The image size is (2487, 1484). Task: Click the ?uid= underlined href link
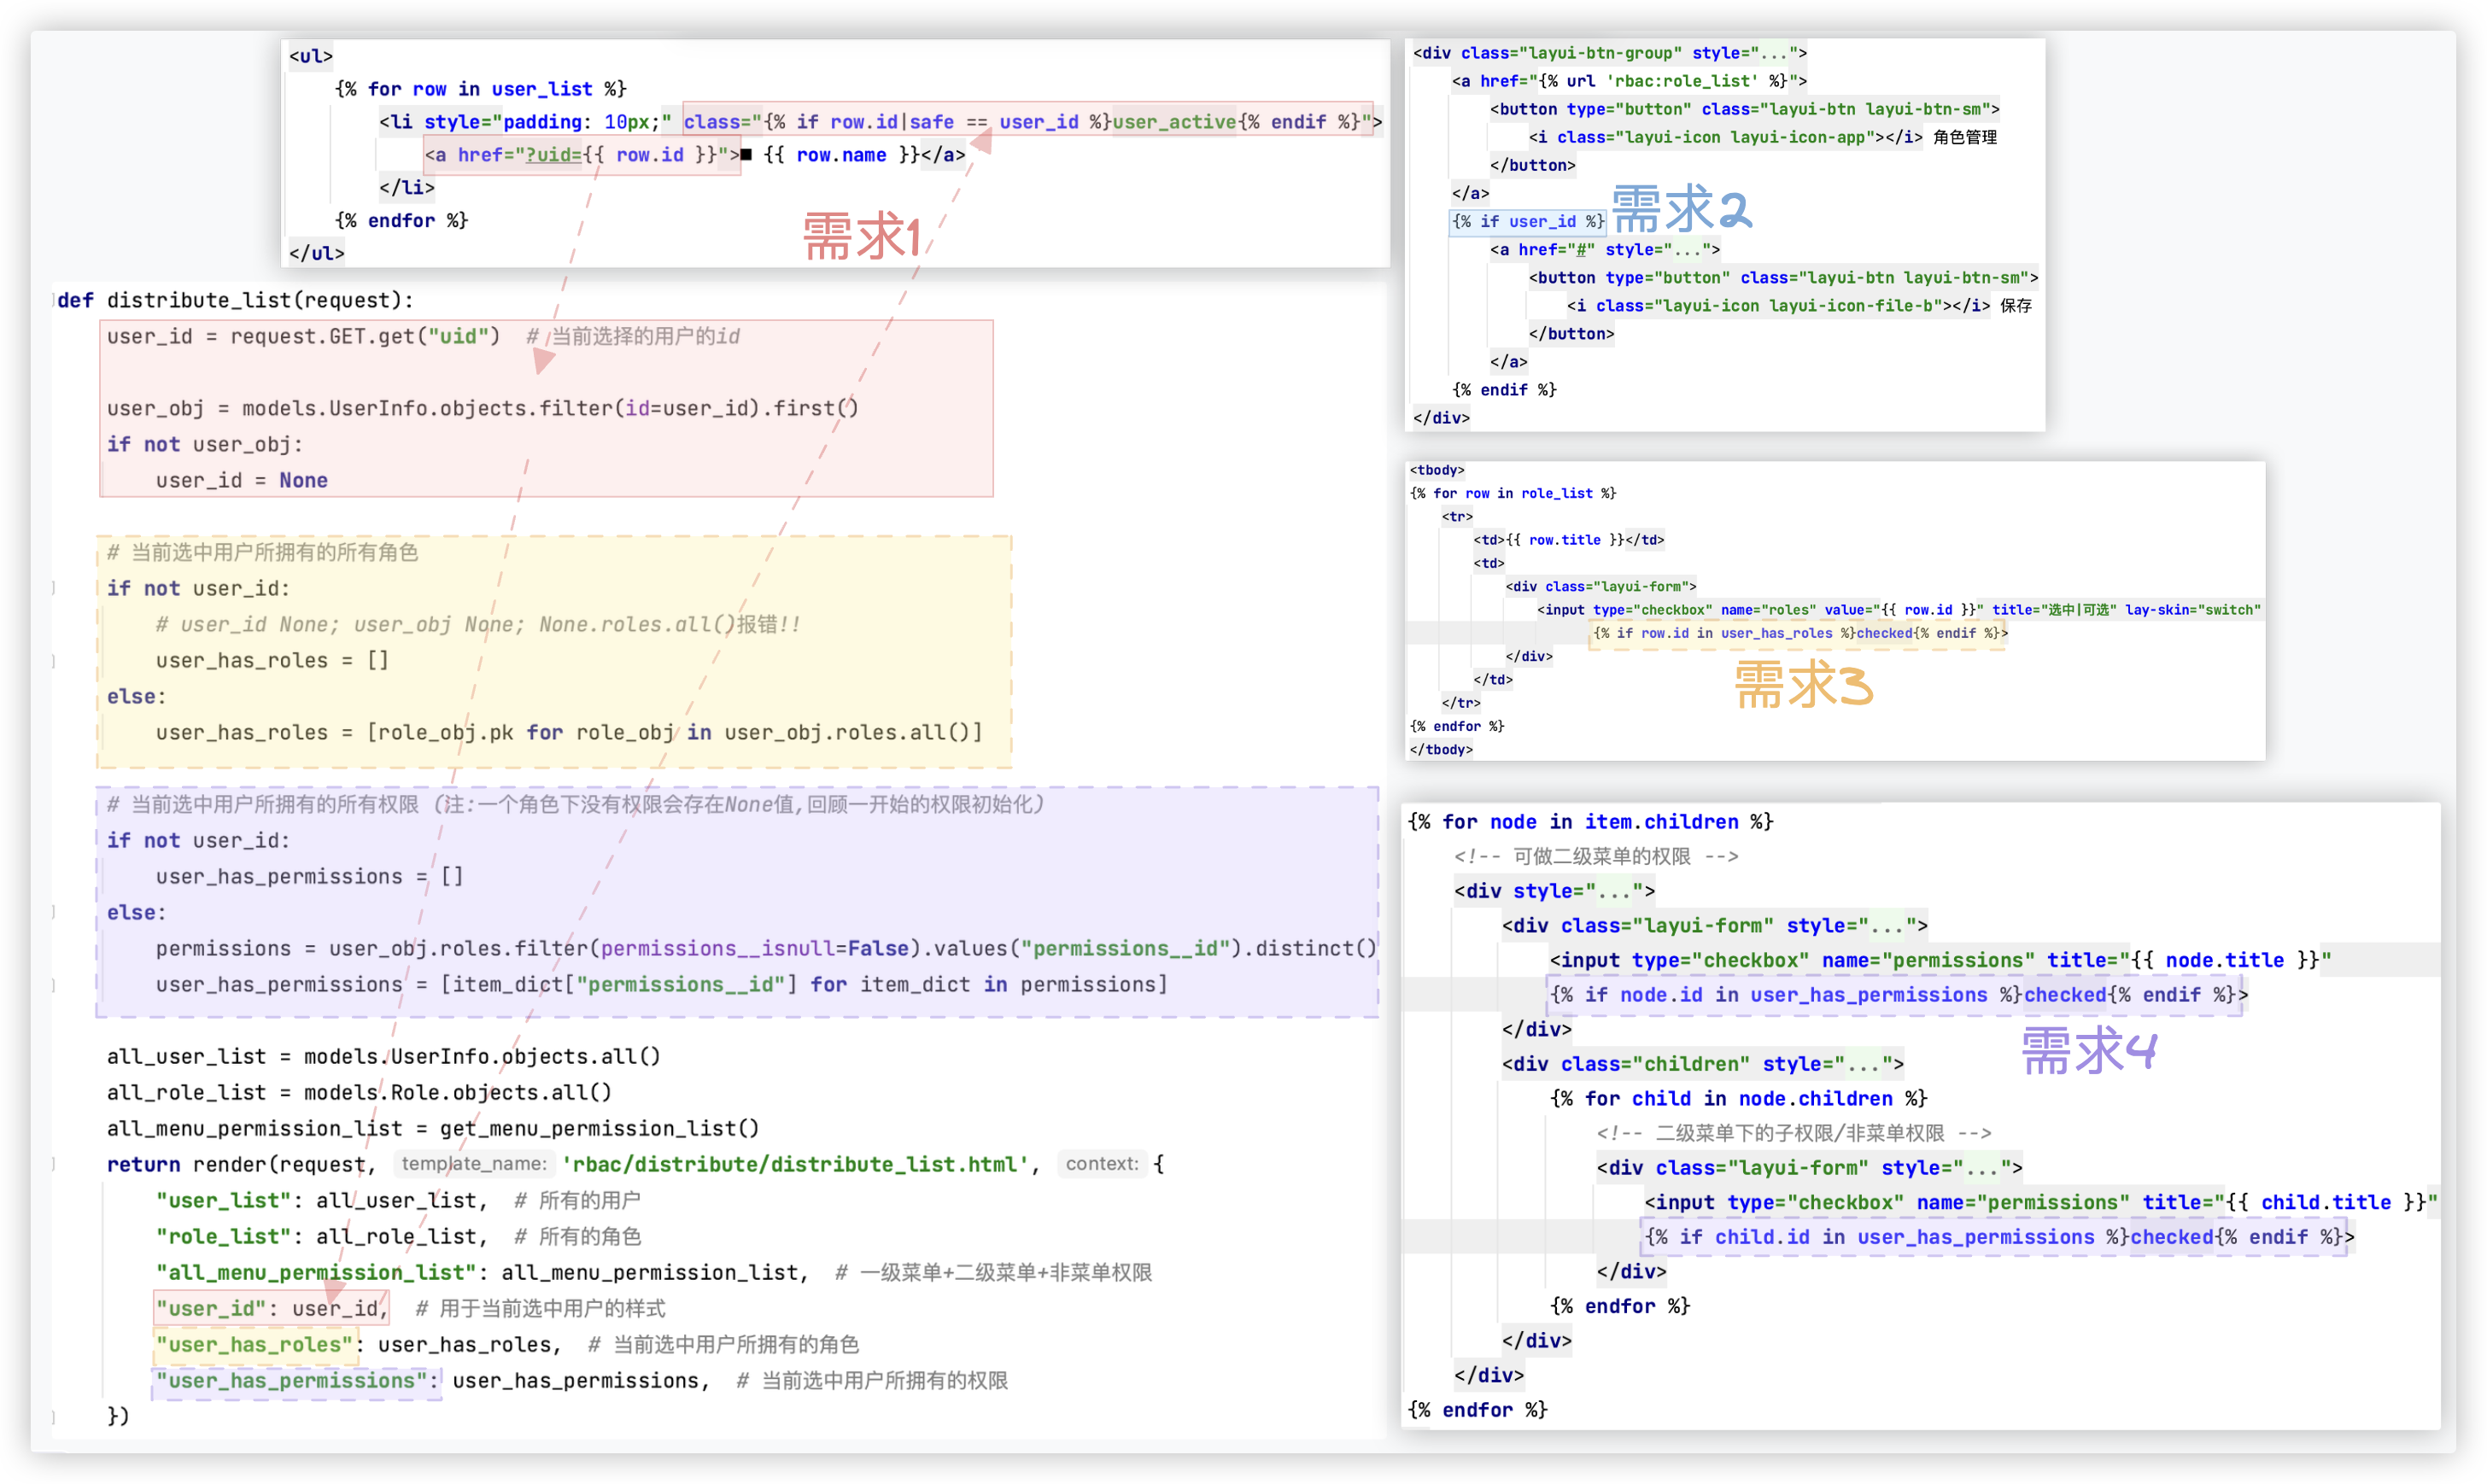(553, 155)
